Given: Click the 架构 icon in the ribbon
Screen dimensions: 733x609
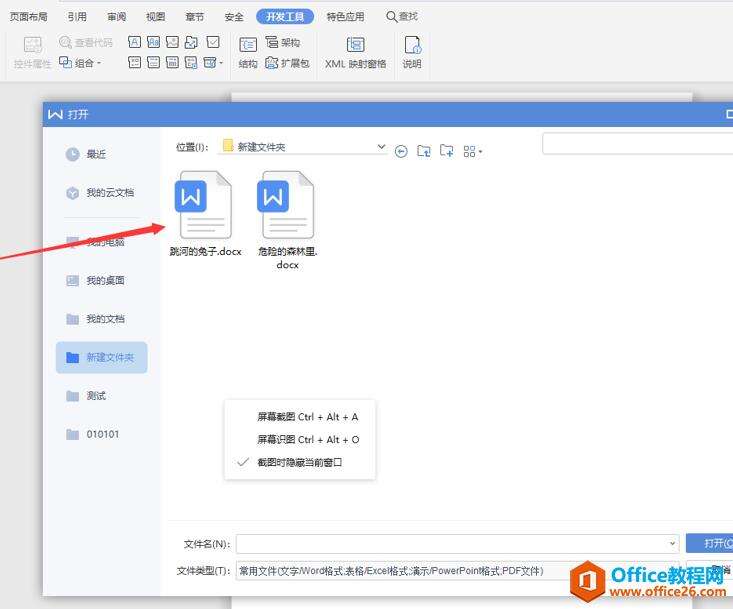Looking at the screenshot, I should [272, 43].
